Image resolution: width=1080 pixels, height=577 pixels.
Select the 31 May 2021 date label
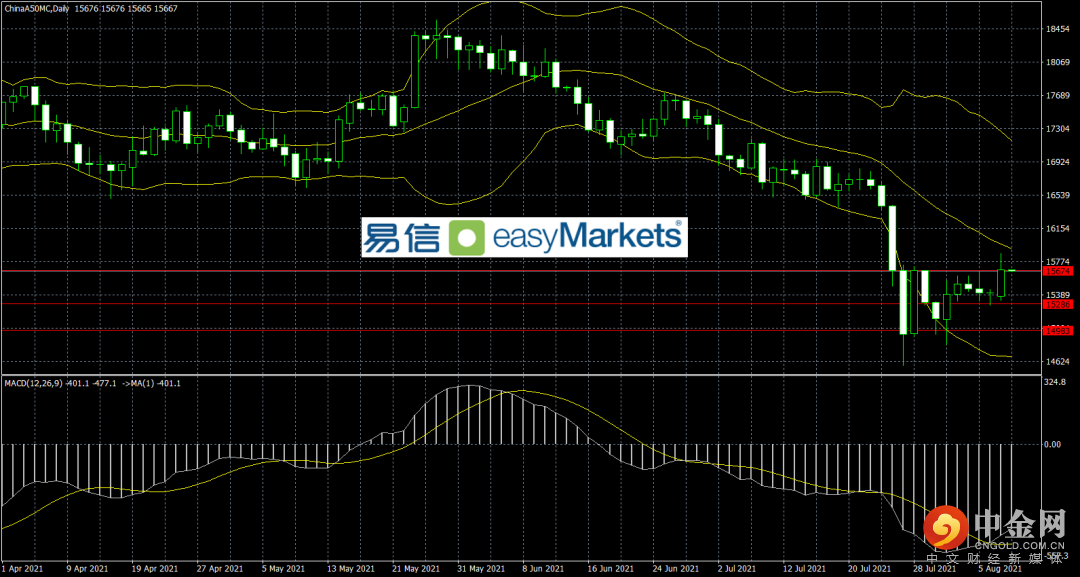pyautogui.click(x=482, y=569)
